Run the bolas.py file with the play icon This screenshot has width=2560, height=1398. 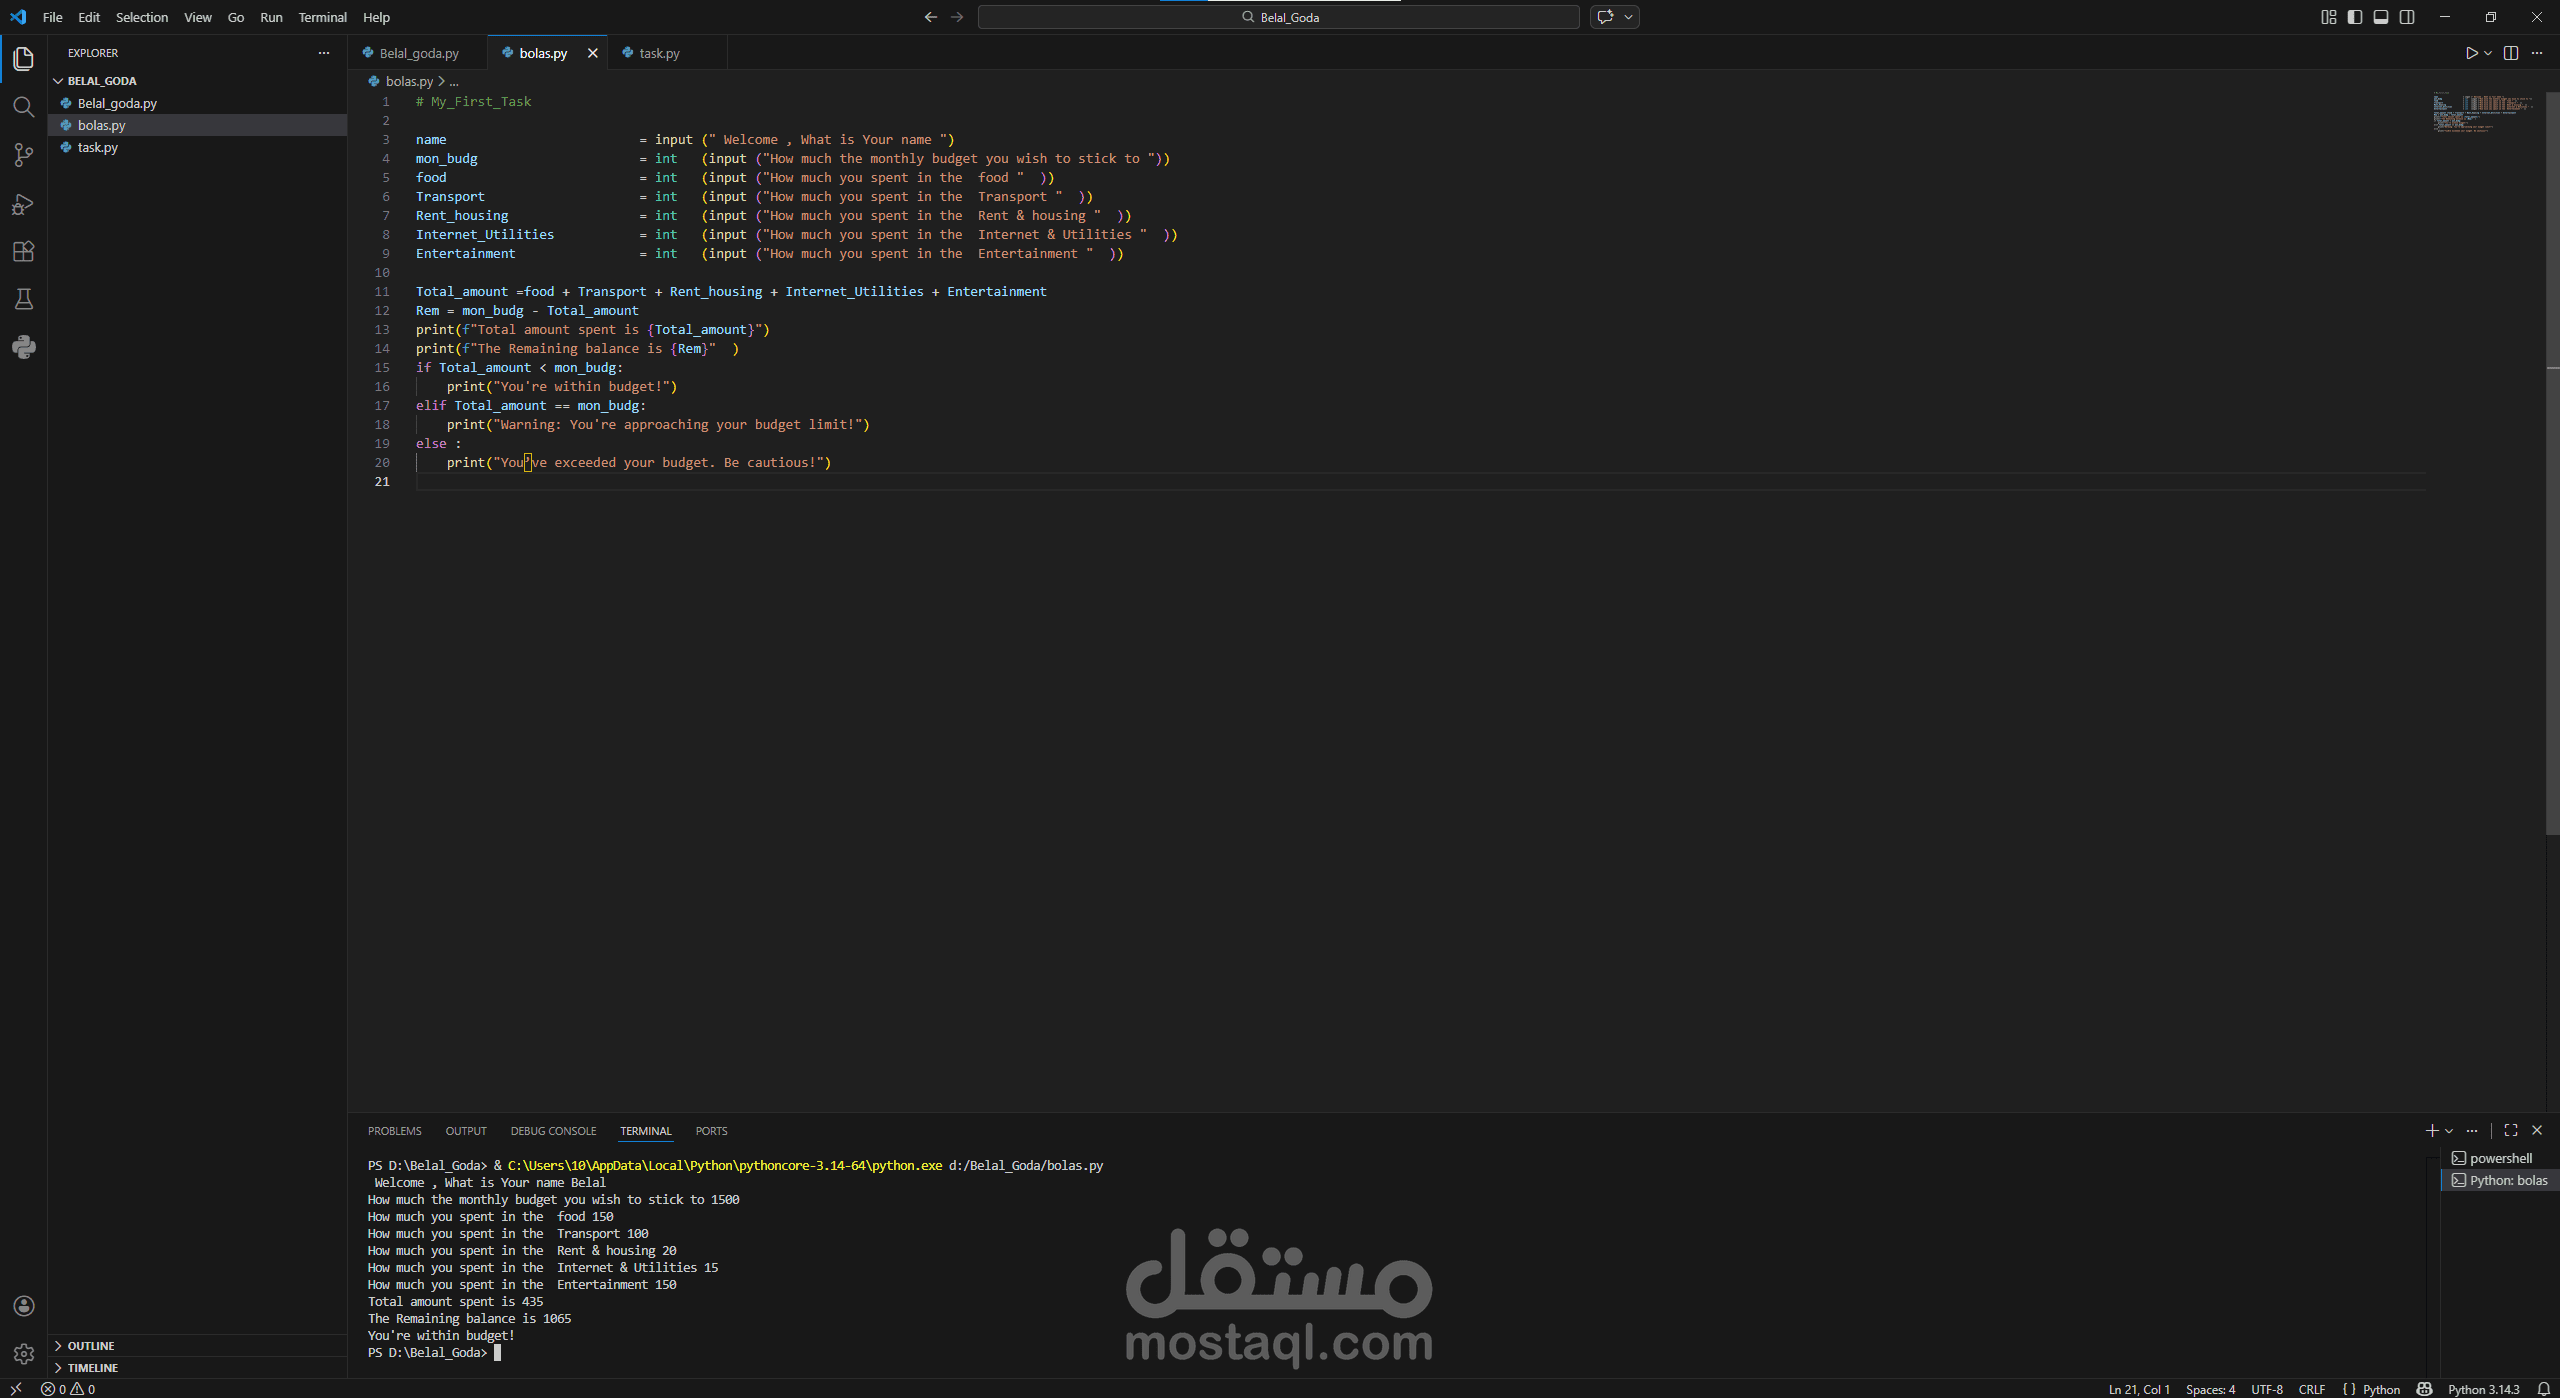2471,53
